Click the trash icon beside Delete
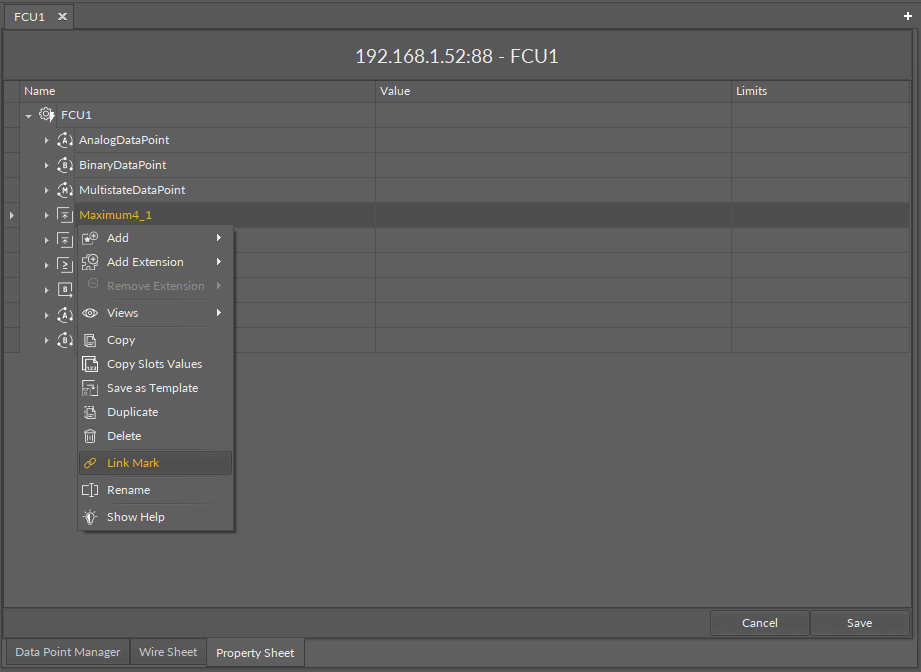 point(90,436)
